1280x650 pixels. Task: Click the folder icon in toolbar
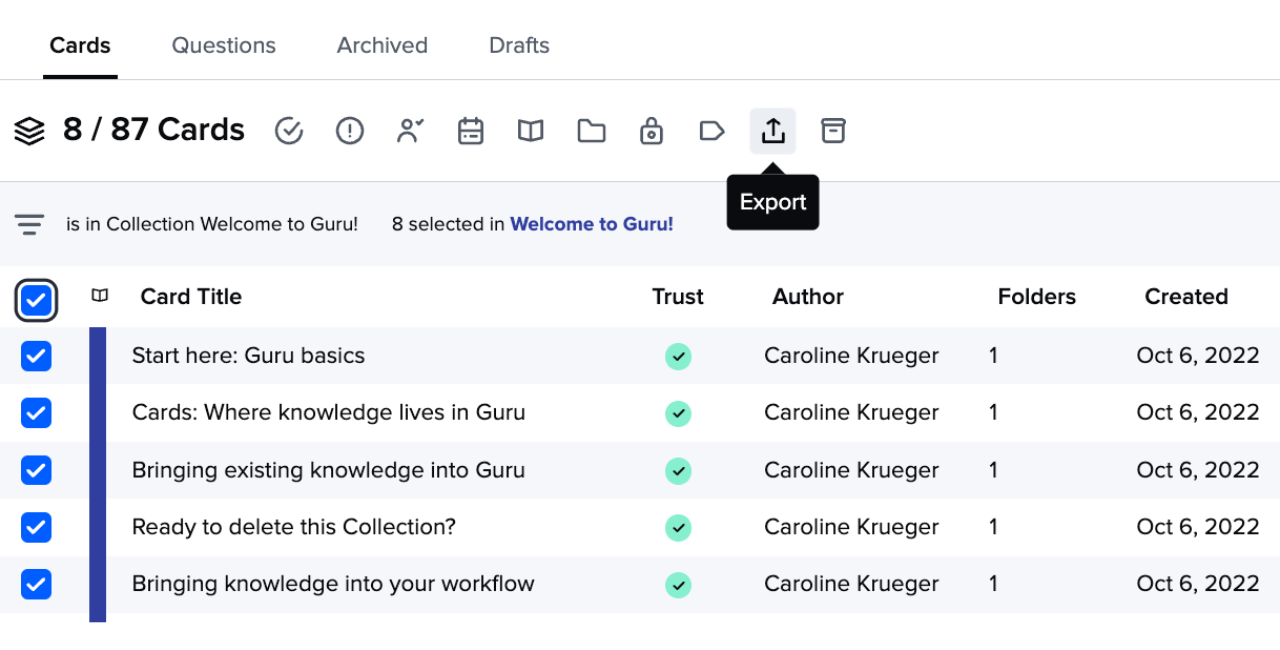592,131
